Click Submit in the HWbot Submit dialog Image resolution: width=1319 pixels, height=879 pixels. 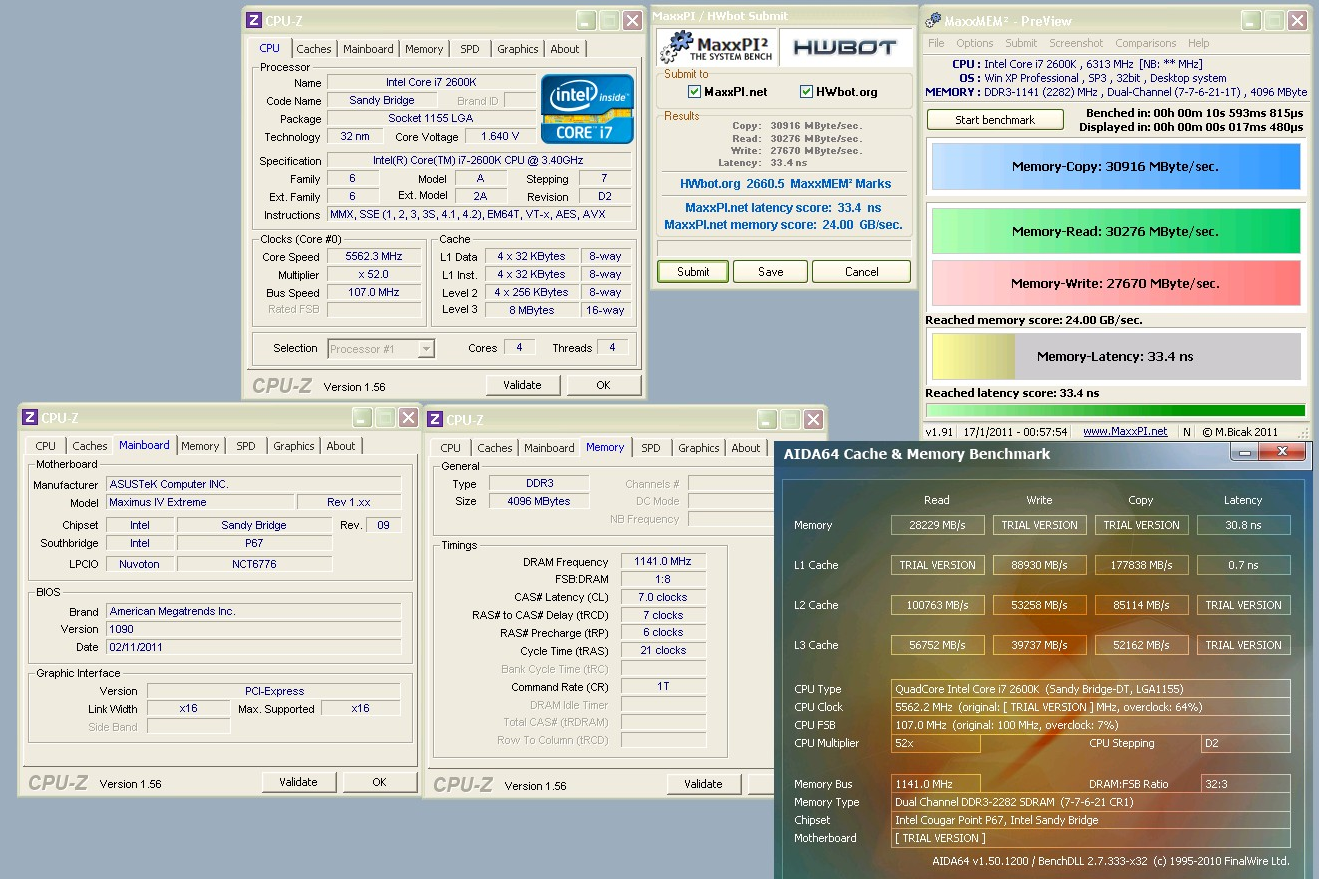click(x=693, y=272)
